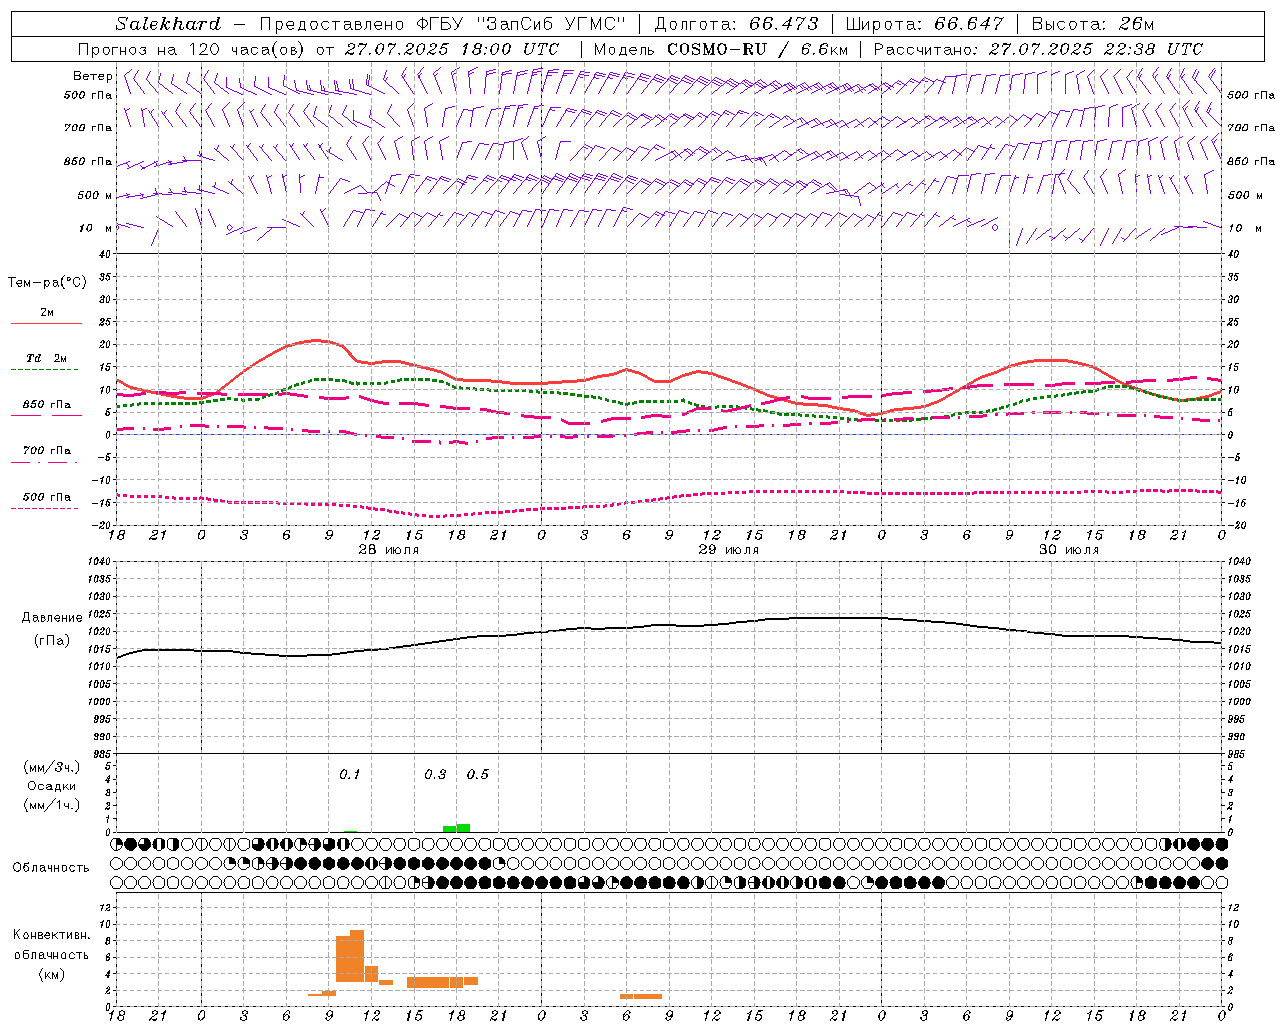This screenshot has height=1024, width=1280.
Task: Click the green precipitation bars below 0.5
Action: 456,828
